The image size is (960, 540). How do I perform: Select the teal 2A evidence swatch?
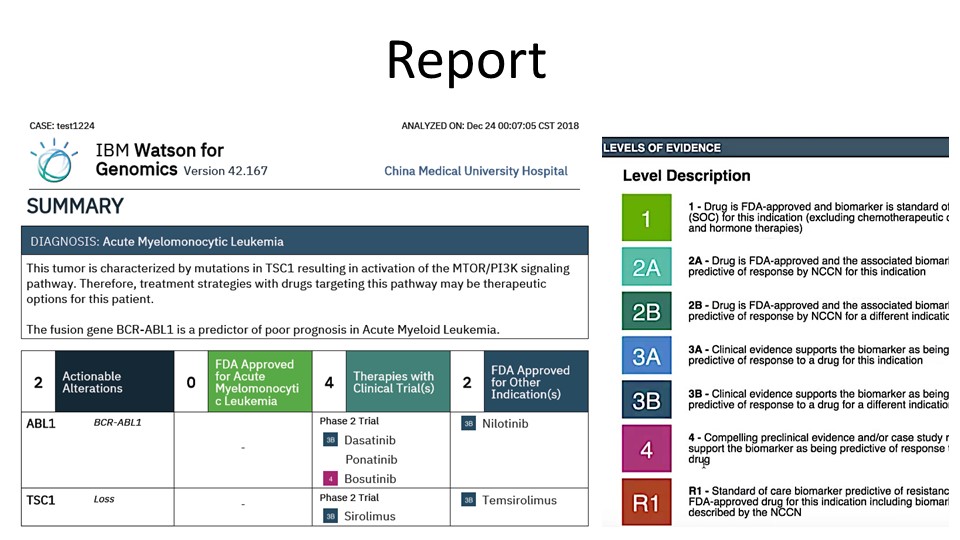(x=647, y=267)
